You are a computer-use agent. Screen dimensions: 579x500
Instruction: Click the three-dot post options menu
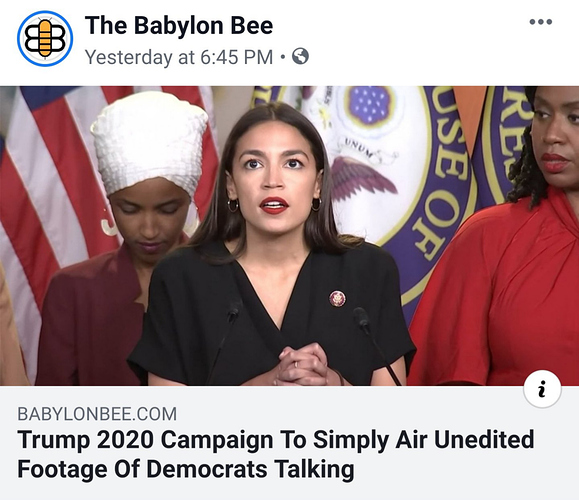(541, 22)
